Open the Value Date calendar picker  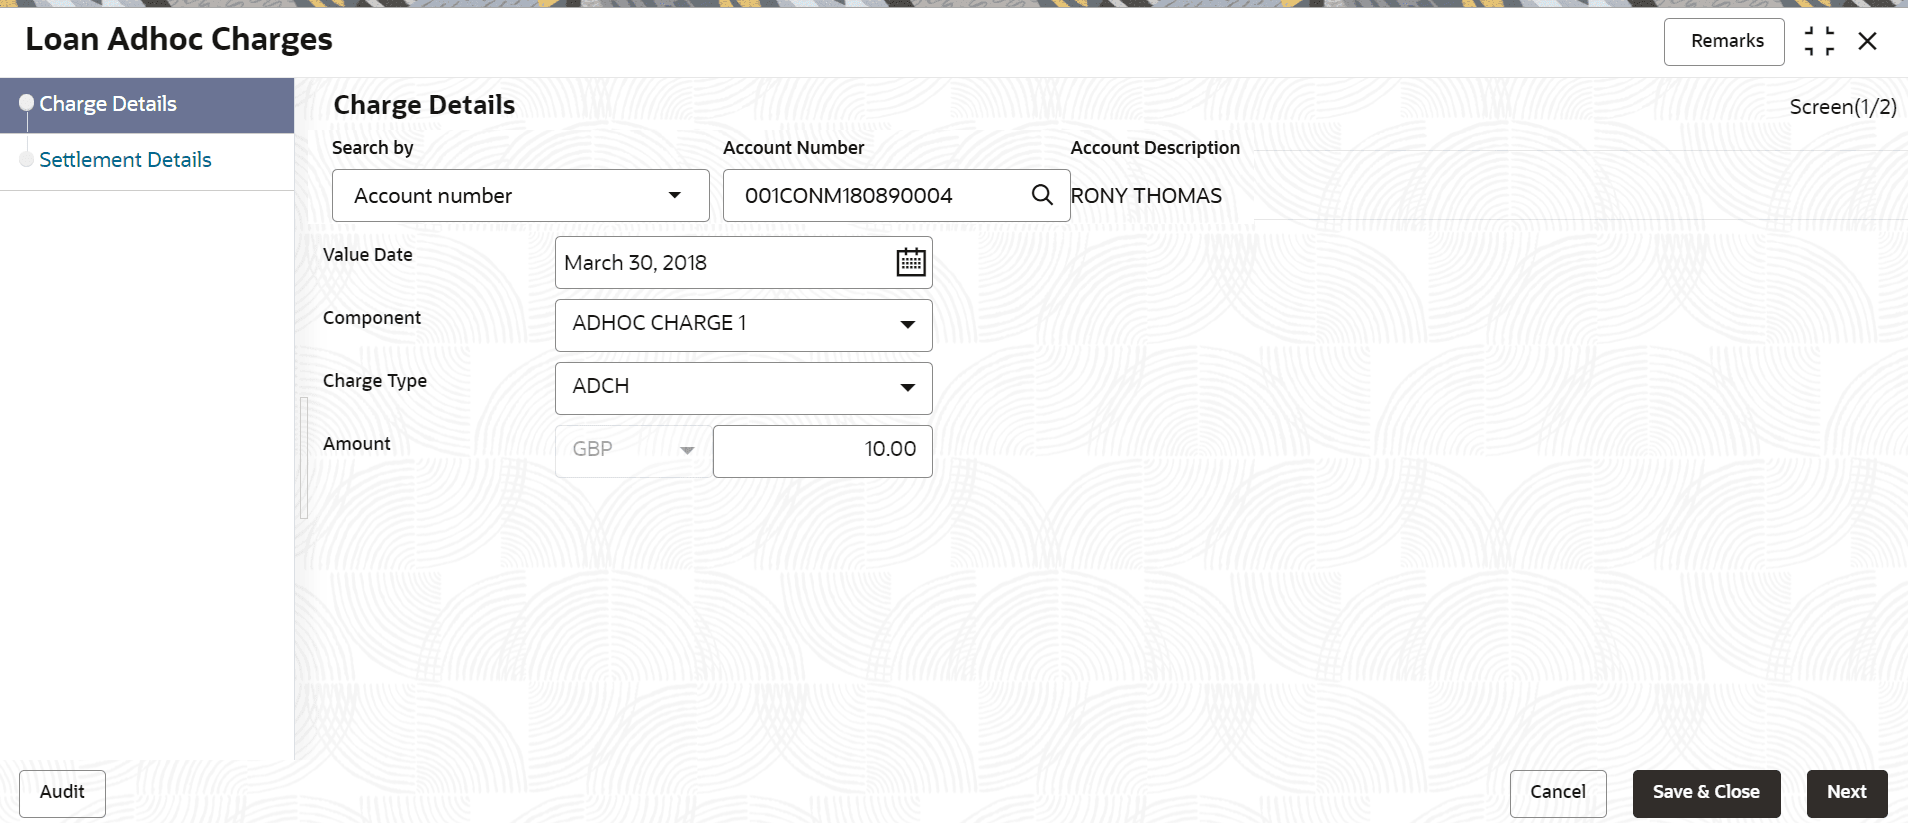pyautogui.click(x=910, y=262)
